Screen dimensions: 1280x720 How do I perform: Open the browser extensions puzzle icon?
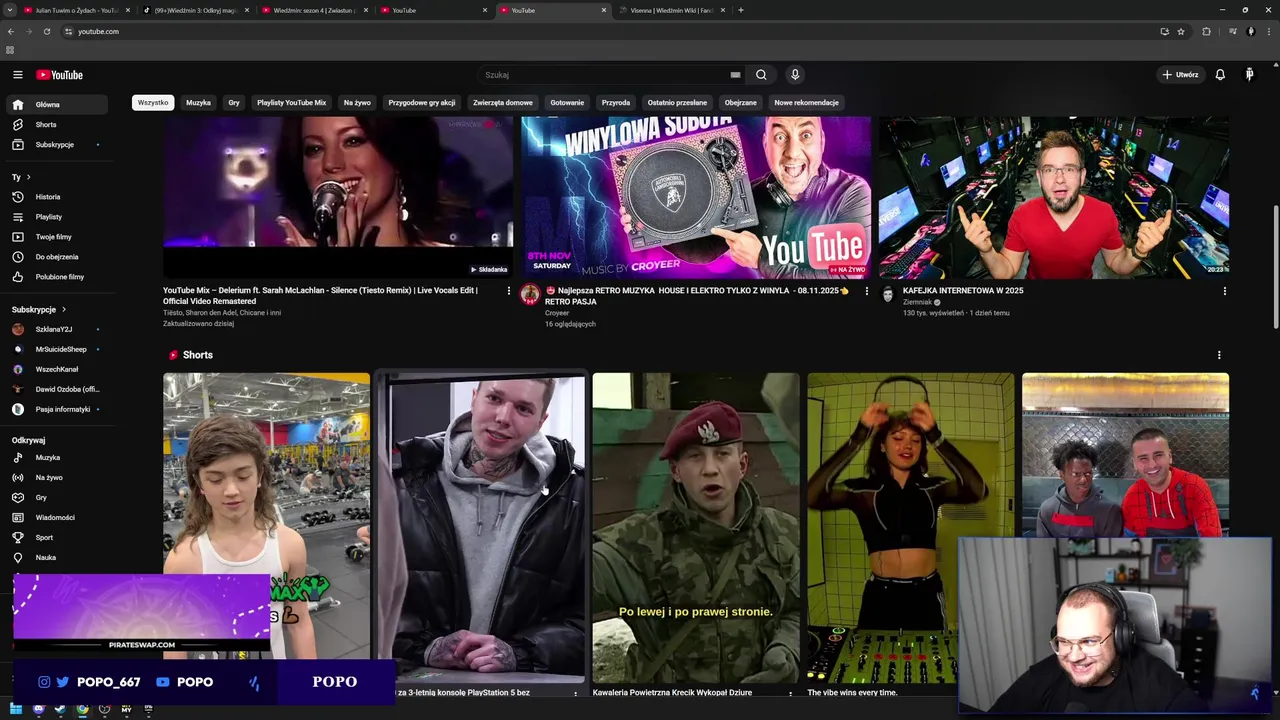point(1206,31)
